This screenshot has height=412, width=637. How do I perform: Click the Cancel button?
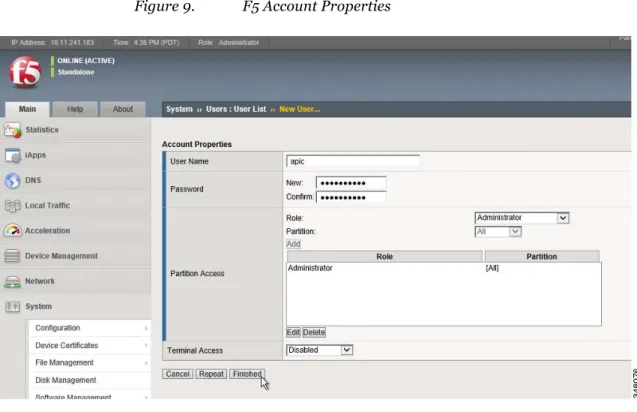[178, 374]
